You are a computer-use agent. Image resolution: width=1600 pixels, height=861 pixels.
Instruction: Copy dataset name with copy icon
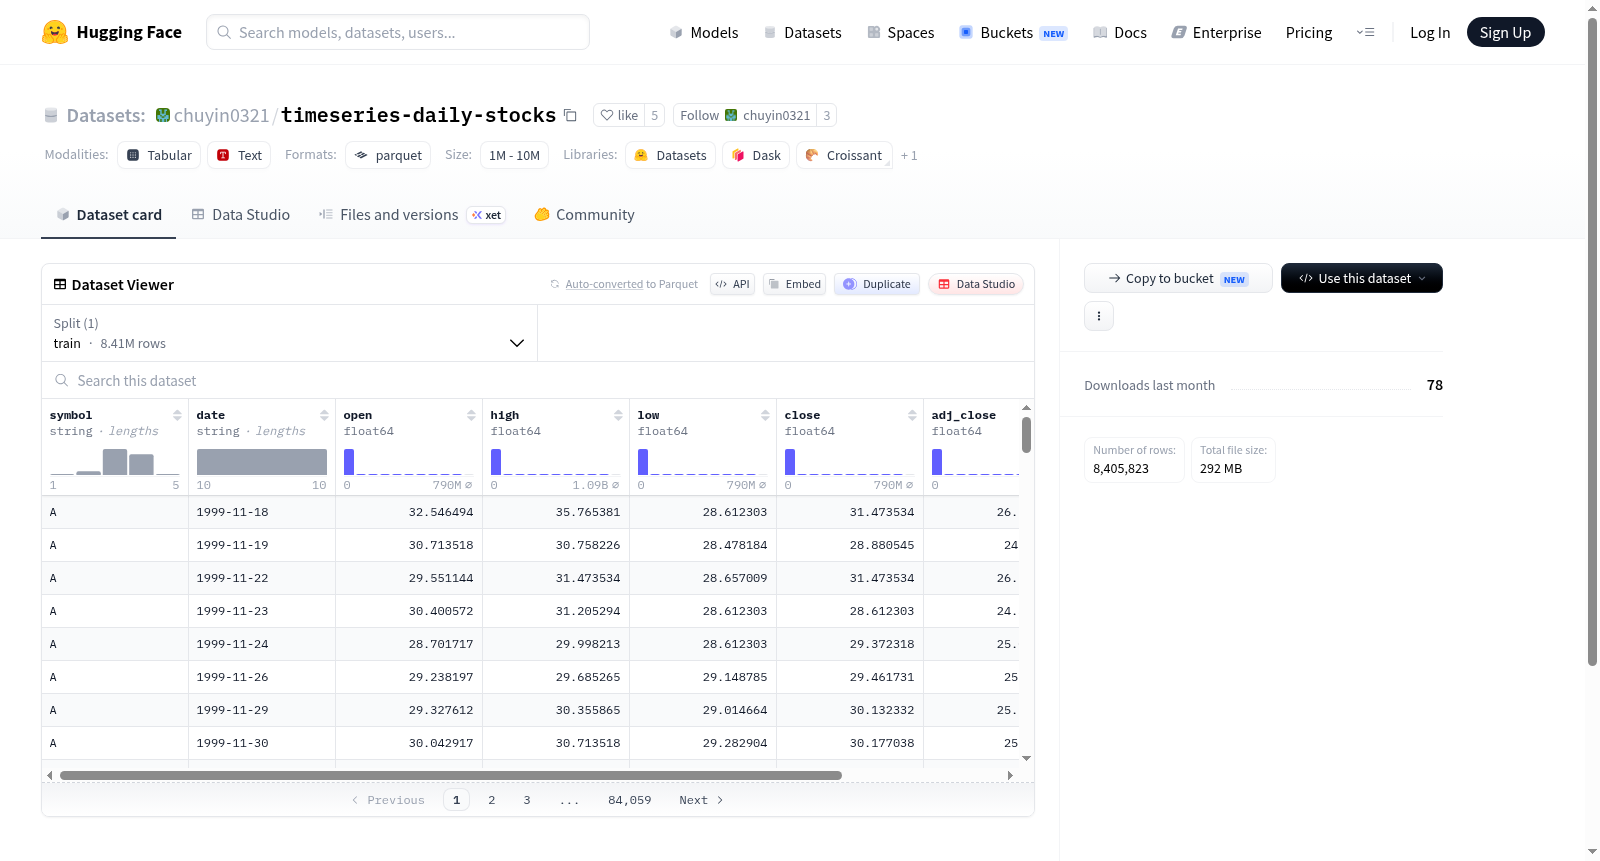coord(570,115)
